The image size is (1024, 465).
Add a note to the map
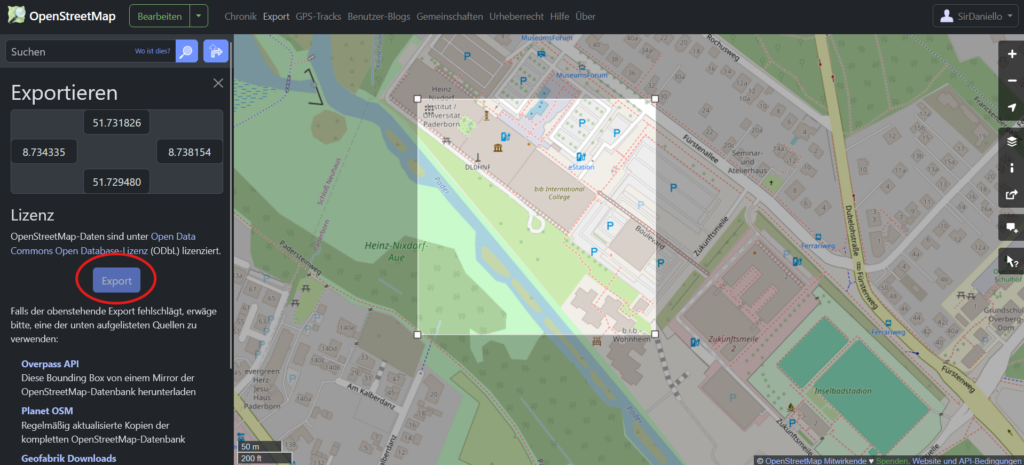[x=1011, y=228]
